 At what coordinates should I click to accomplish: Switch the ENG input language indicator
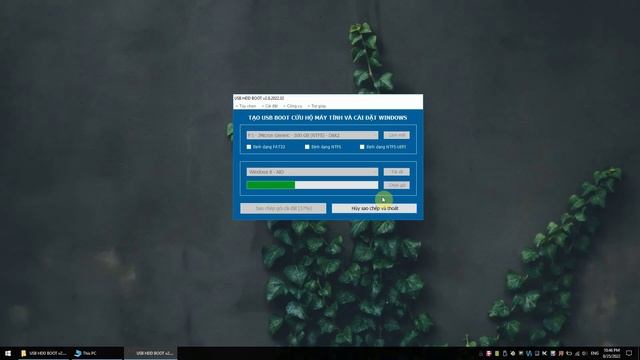[x=595, y=353]
